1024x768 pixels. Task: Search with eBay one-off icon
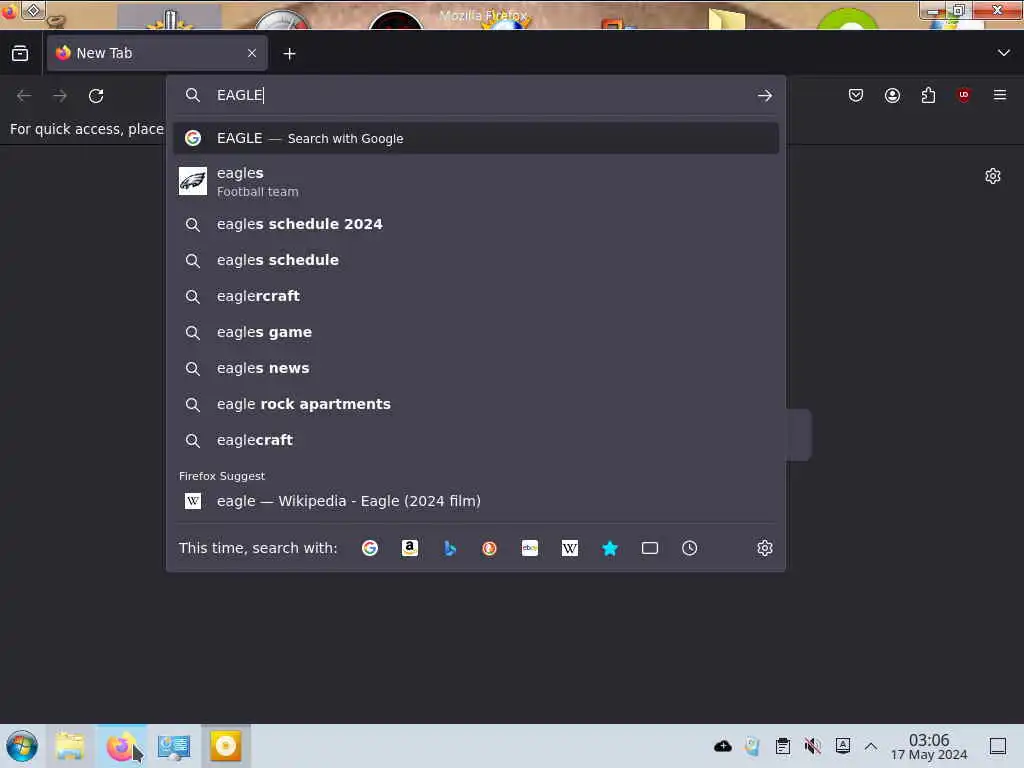[530, 548]
